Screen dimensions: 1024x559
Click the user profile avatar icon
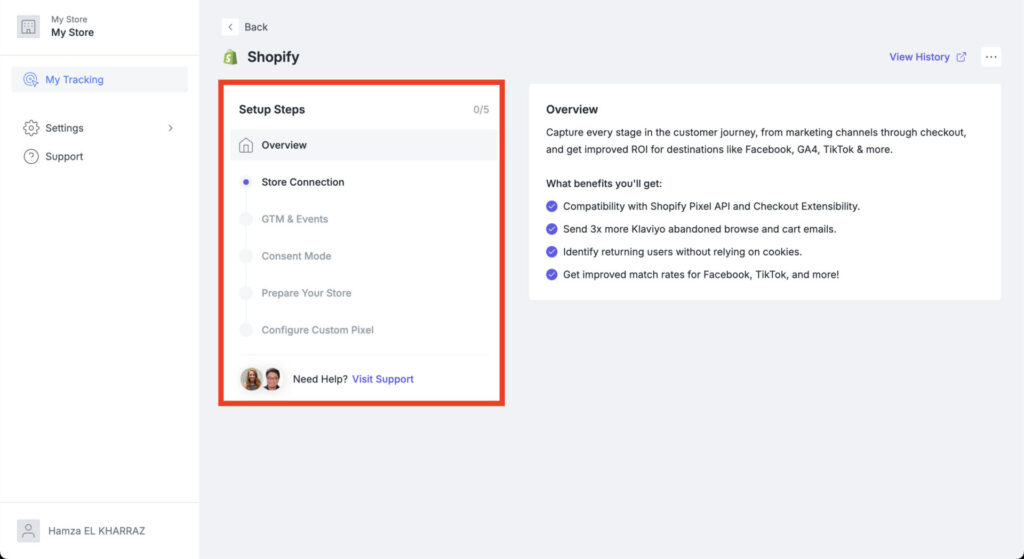pos(29,530)
